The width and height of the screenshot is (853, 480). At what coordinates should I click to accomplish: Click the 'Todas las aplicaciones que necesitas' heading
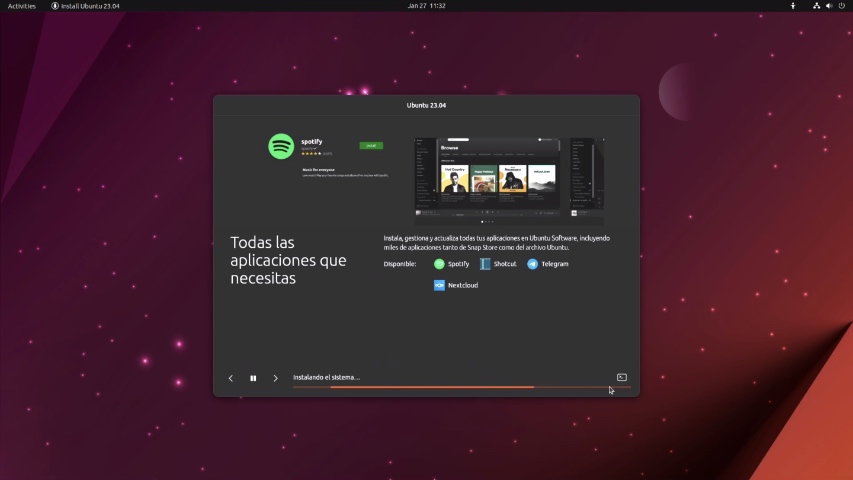(288, 260)
